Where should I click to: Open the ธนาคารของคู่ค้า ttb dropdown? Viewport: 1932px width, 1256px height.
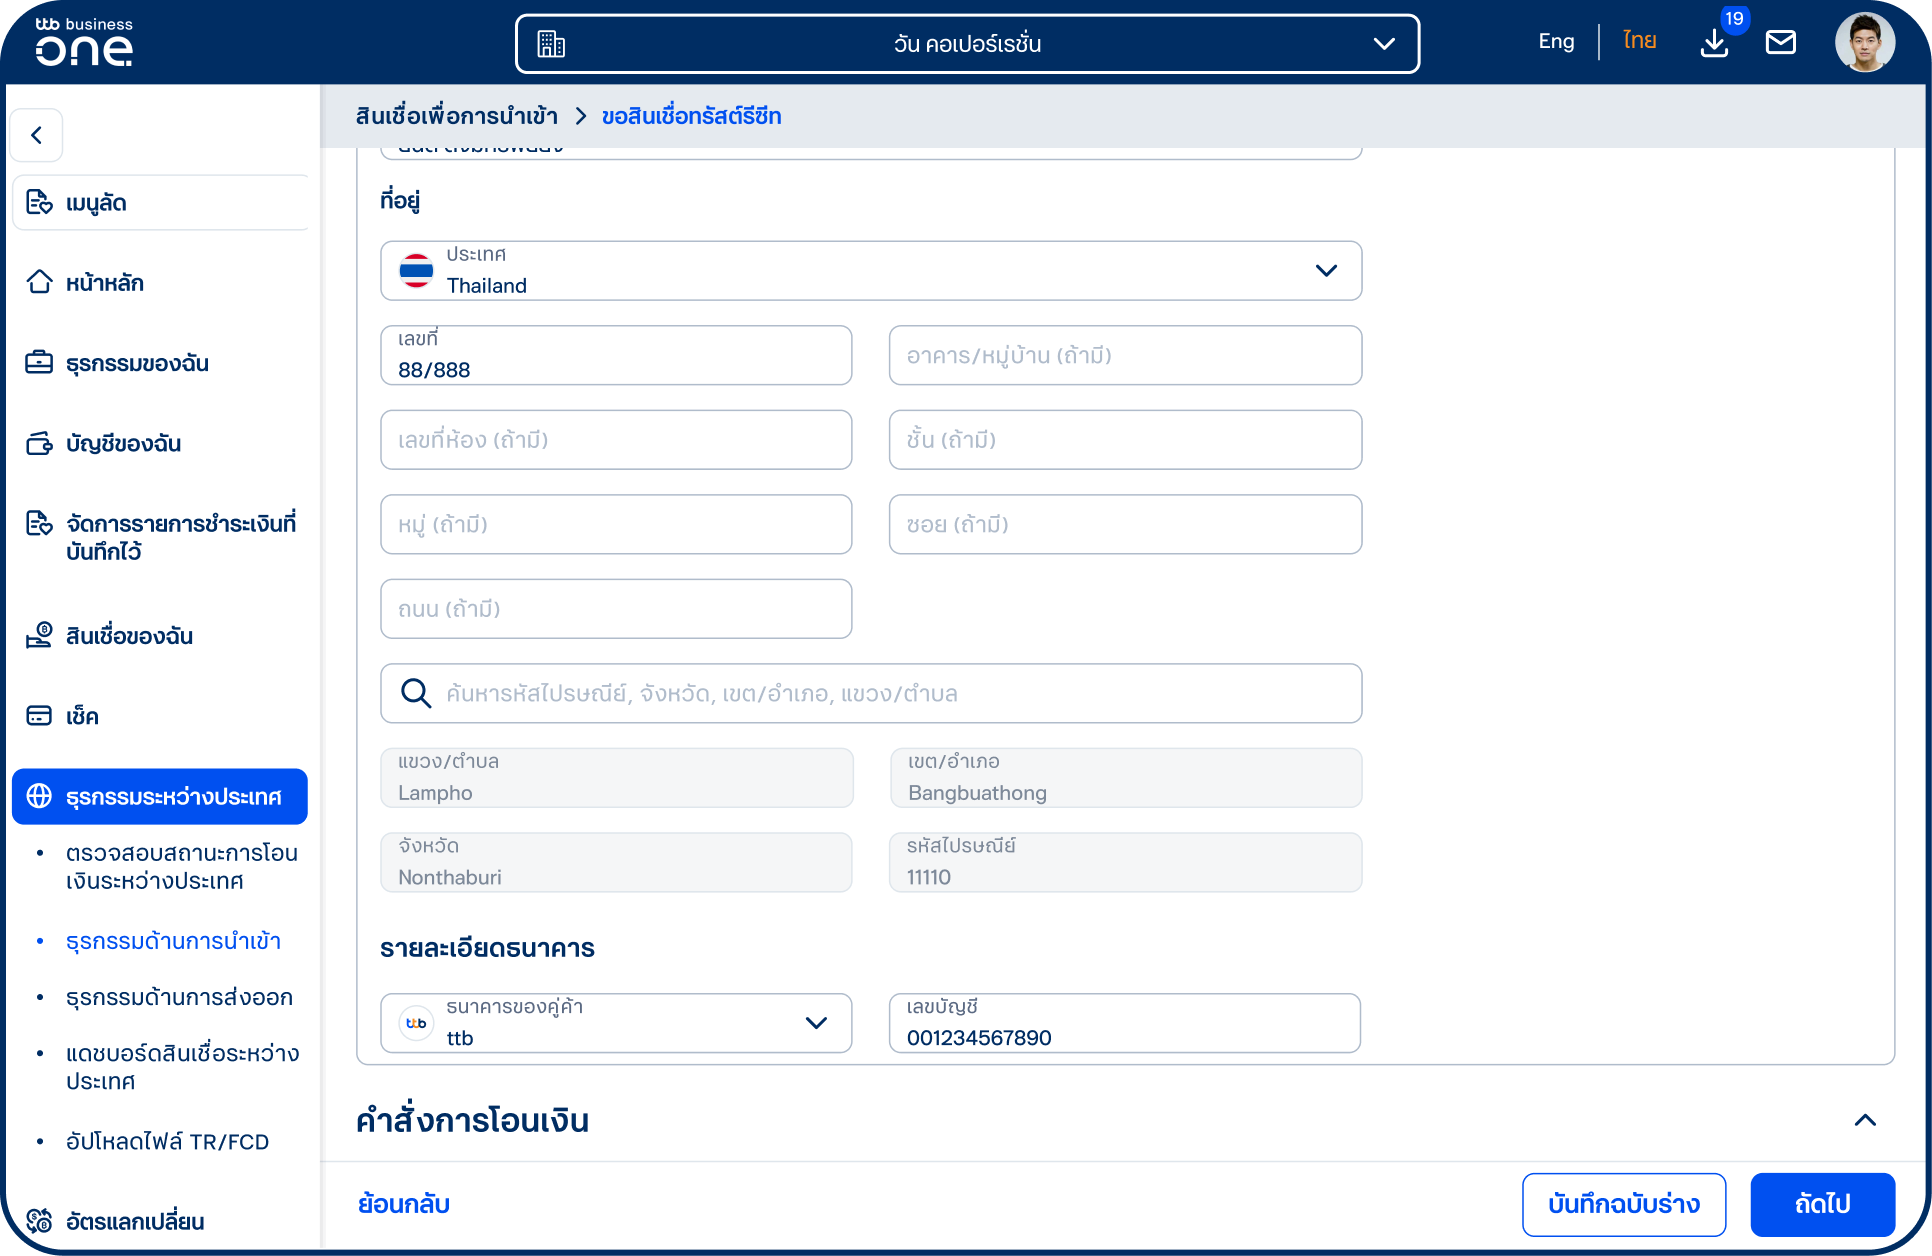click(616, 1023)
